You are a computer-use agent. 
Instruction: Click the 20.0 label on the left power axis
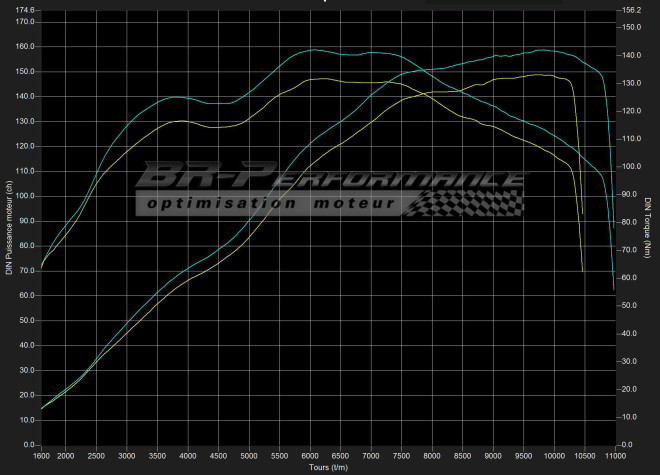point(28,395)
